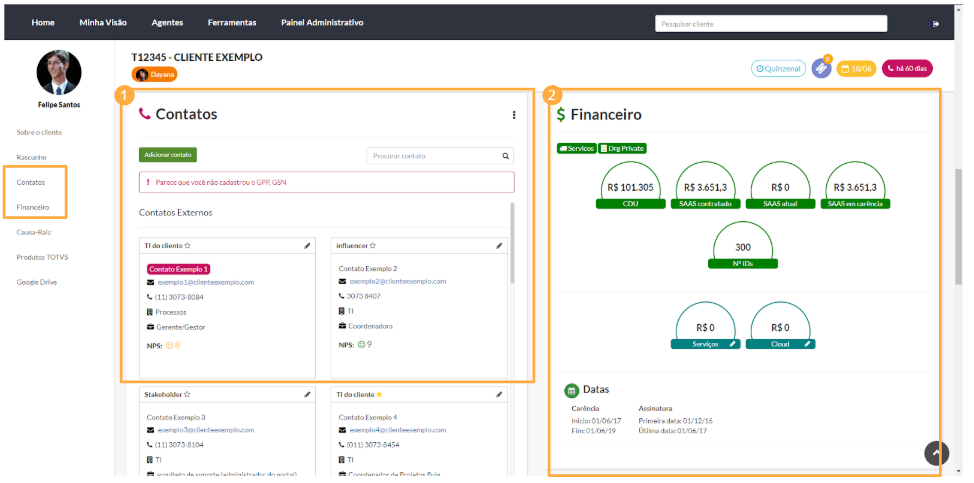Toggle the star on influencer contact
The height and width of the screenshot is (483, 974).
373,245
